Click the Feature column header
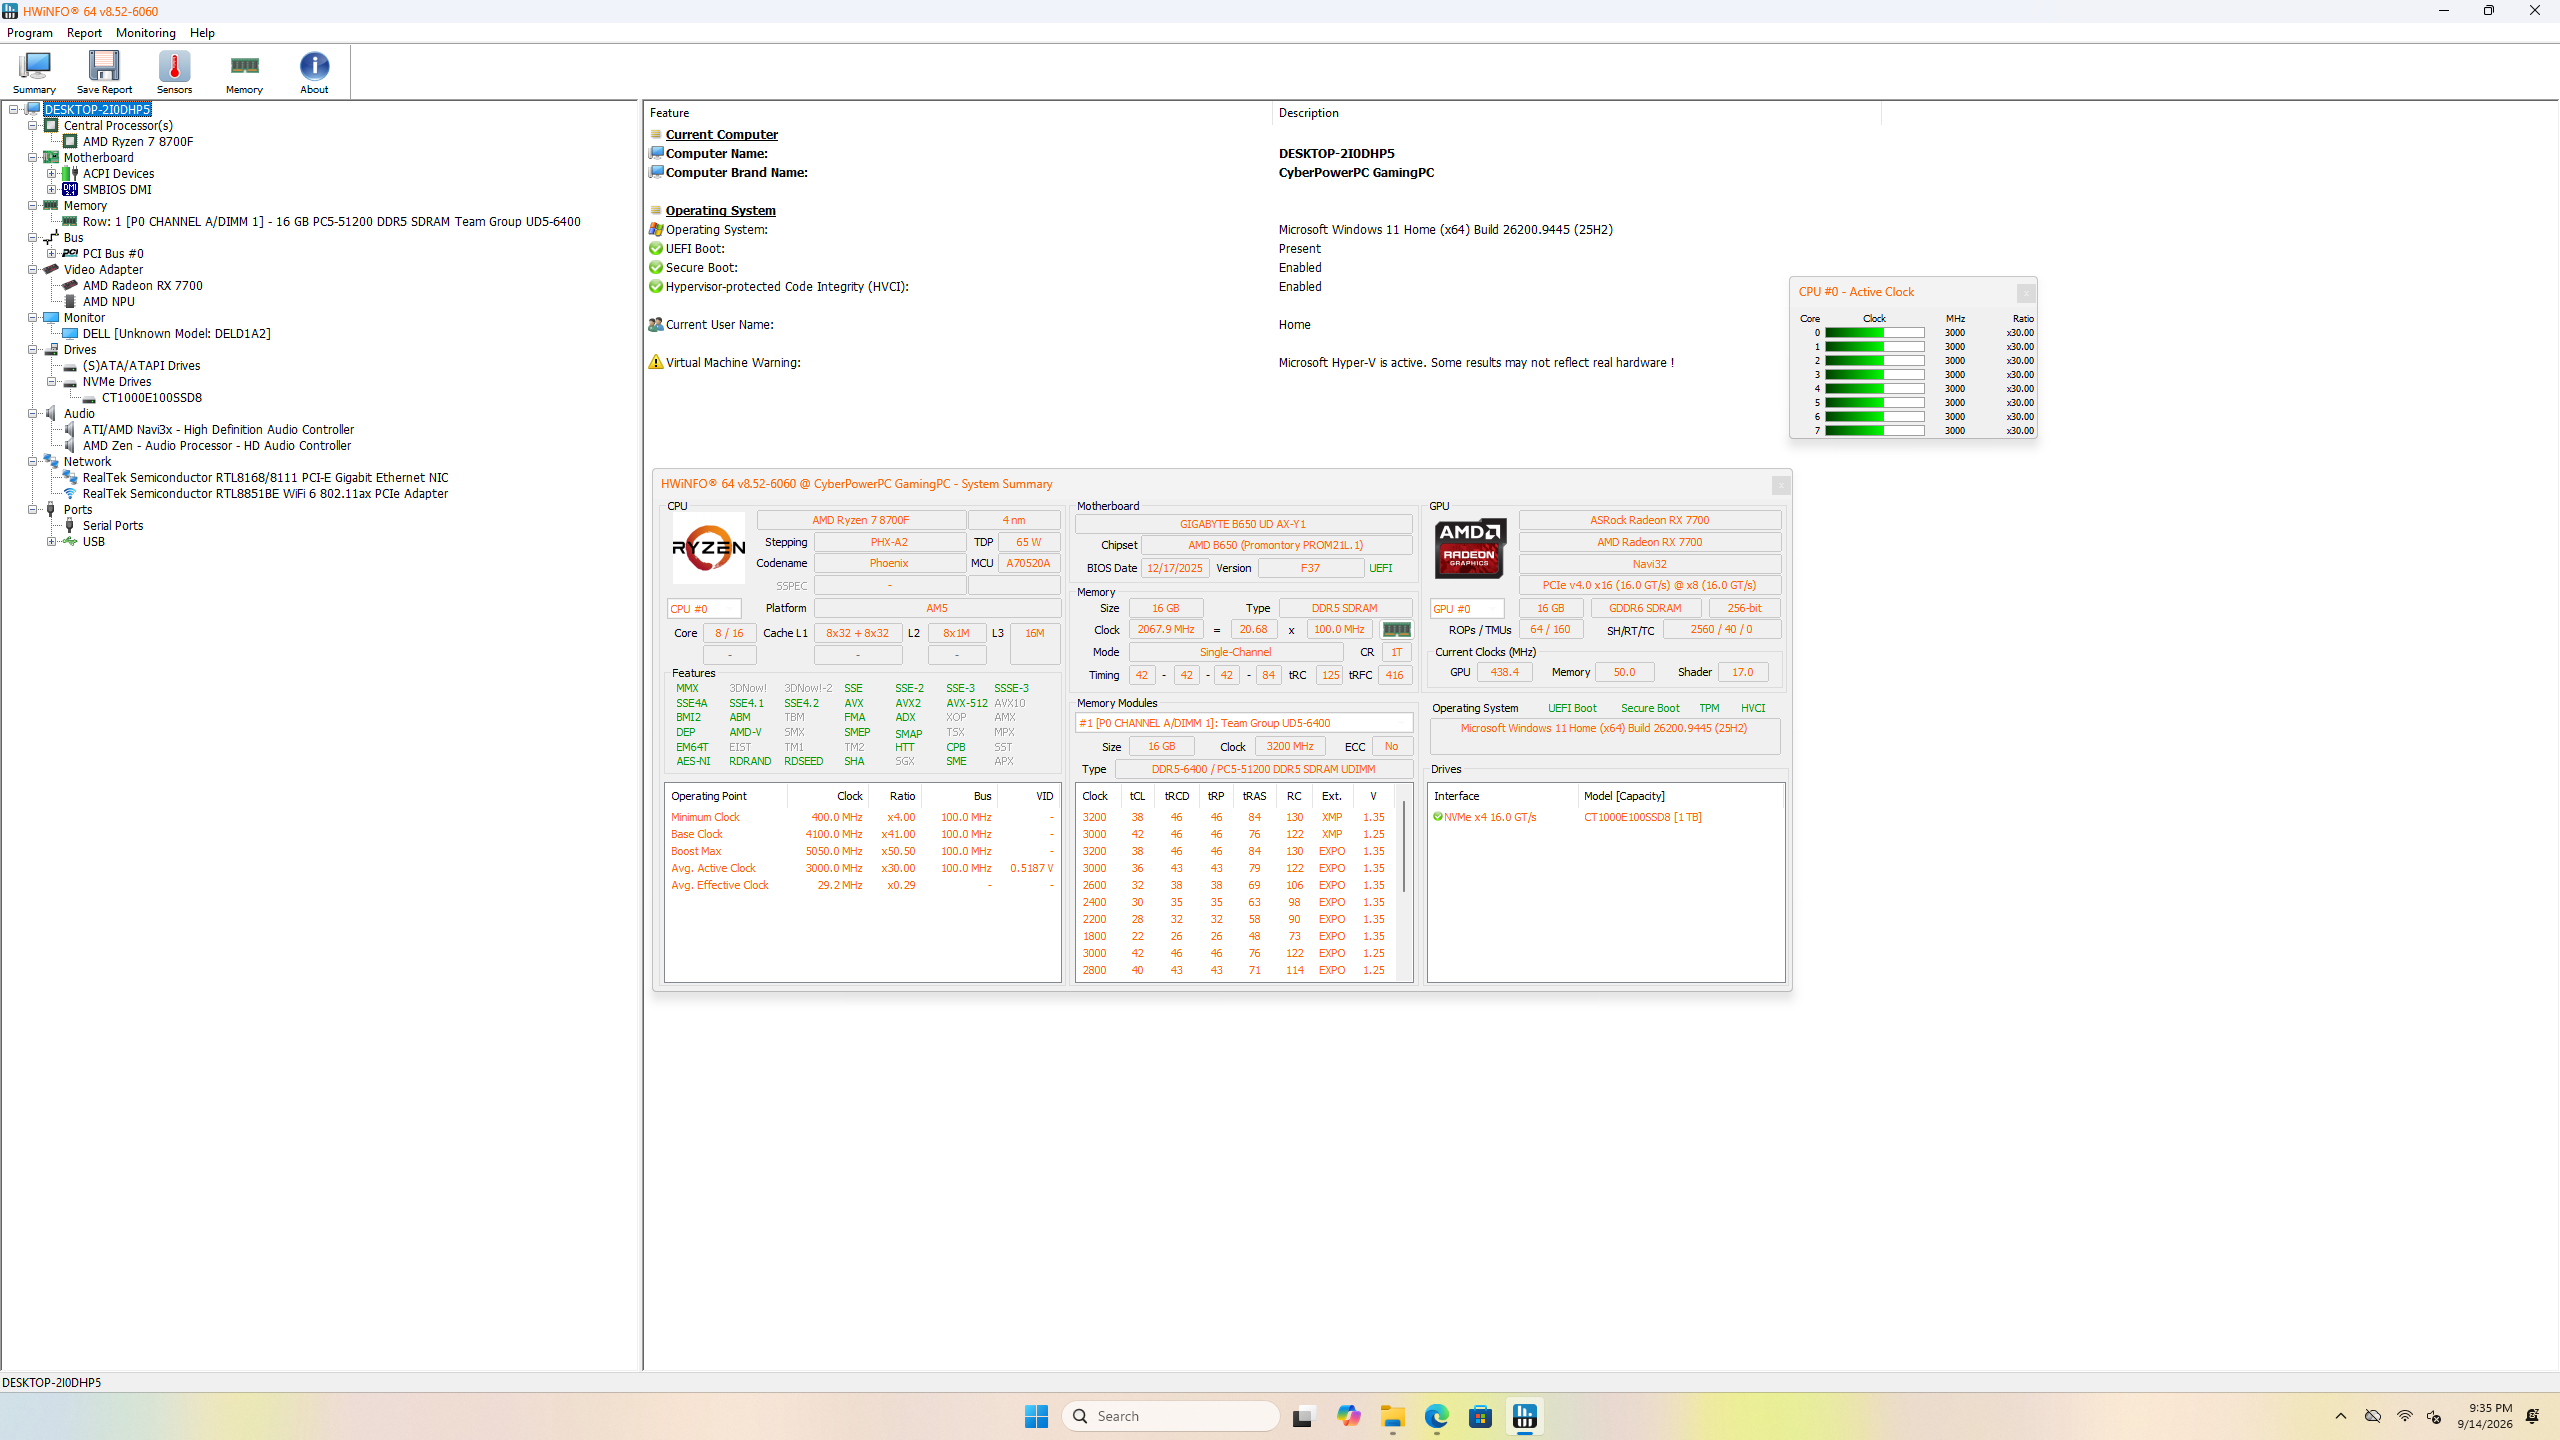 (958, 113)
